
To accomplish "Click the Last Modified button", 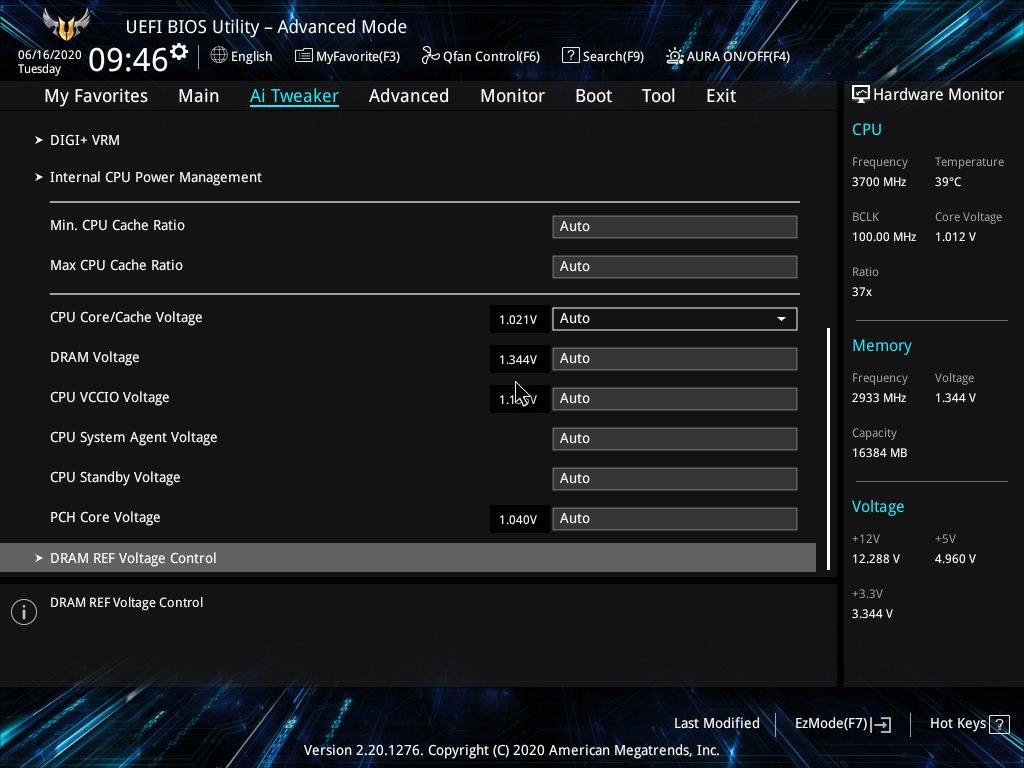I will (x=717, y=723).
